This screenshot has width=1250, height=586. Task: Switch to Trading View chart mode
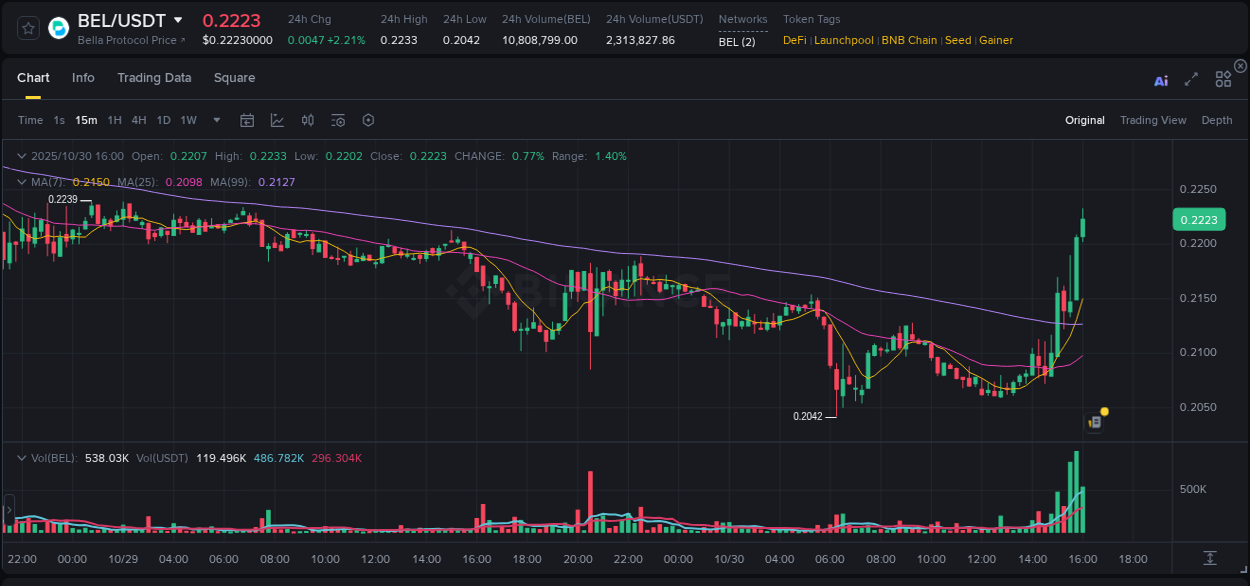coord(1152,120)
